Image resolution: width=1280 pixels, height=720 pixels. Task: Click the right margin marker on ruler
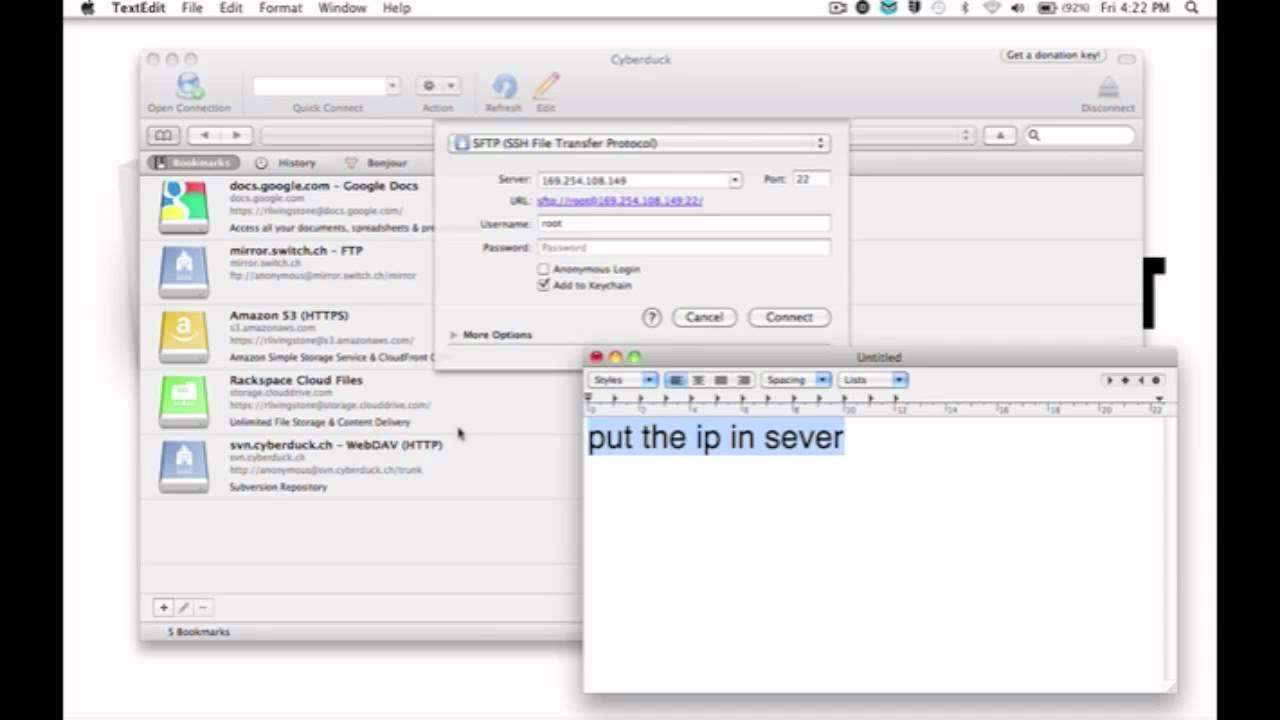click(x=1159, y=400)
